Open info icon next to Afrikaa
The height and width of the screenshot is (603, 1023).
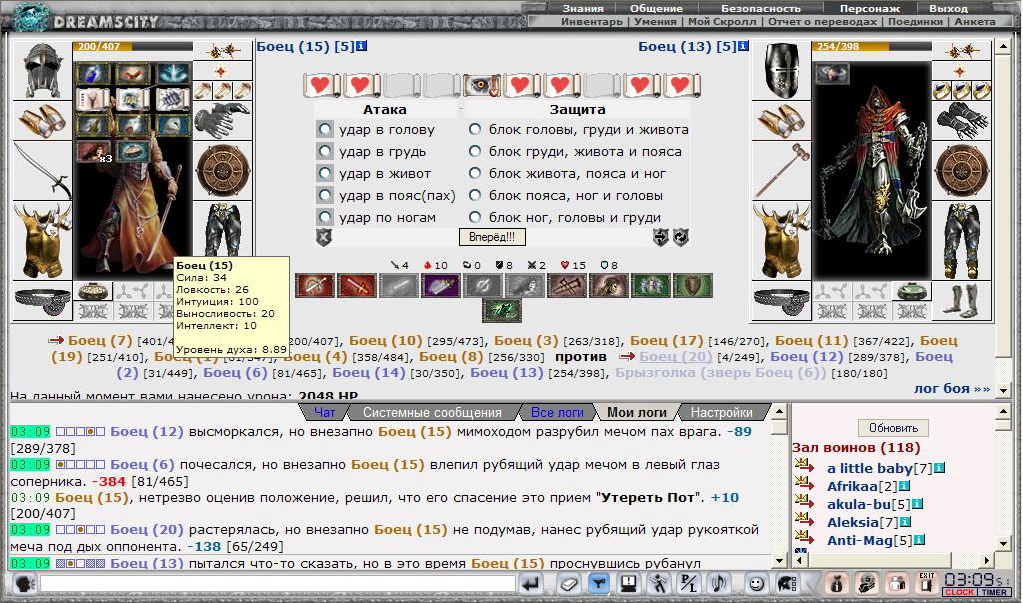click(904, 486)
